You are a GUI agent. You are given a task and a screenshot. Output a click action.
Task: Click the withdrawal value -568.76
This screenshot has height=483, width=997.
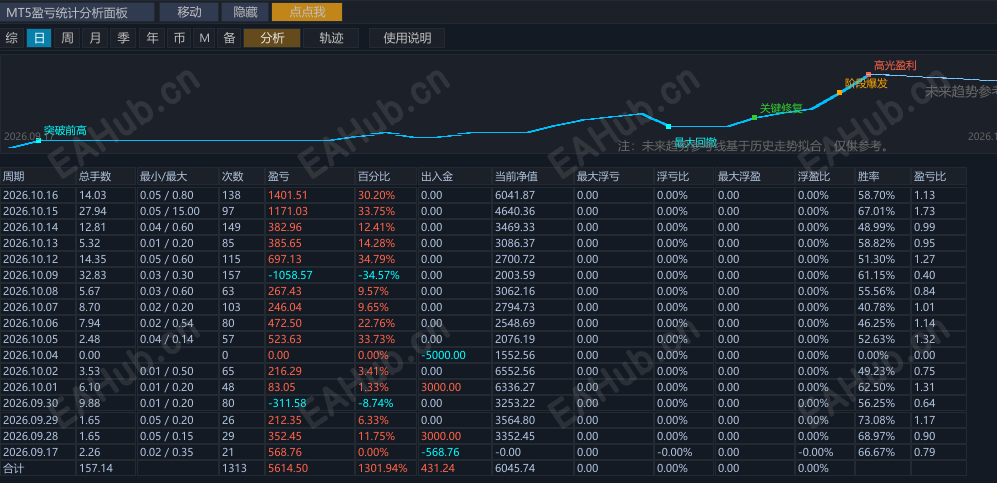[x=440, y=452]
